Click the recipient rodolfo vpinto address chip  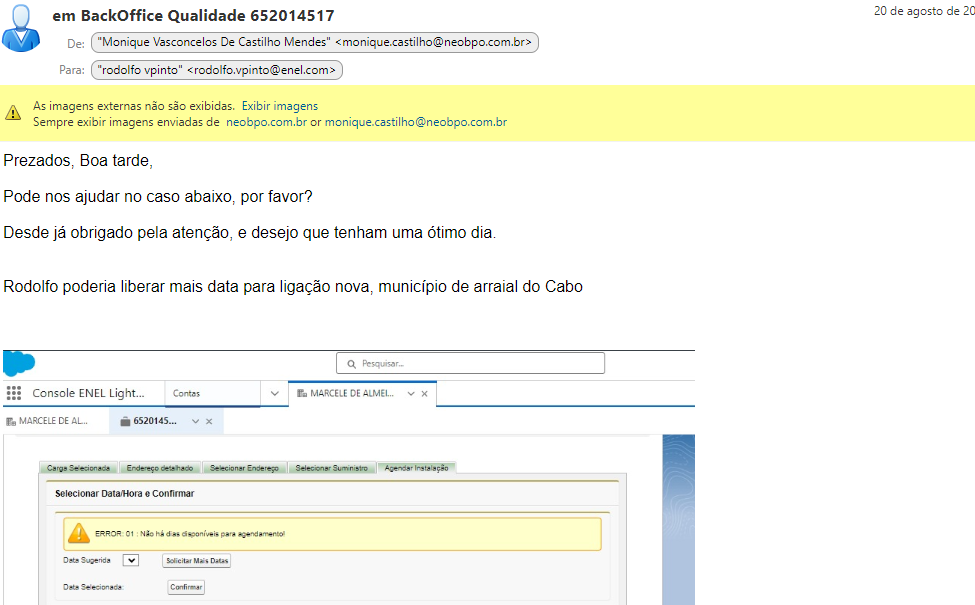tap(216, 70)
